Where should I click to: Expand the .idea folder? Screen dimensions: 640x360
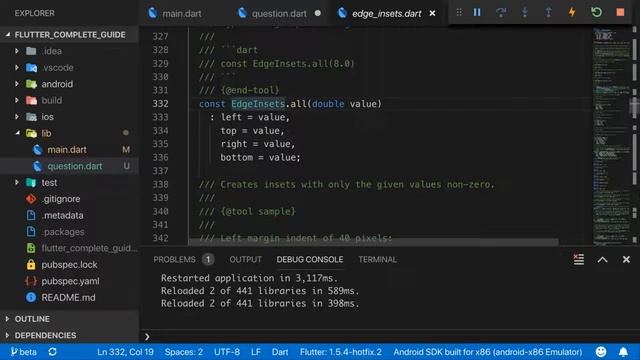[17, 51]
